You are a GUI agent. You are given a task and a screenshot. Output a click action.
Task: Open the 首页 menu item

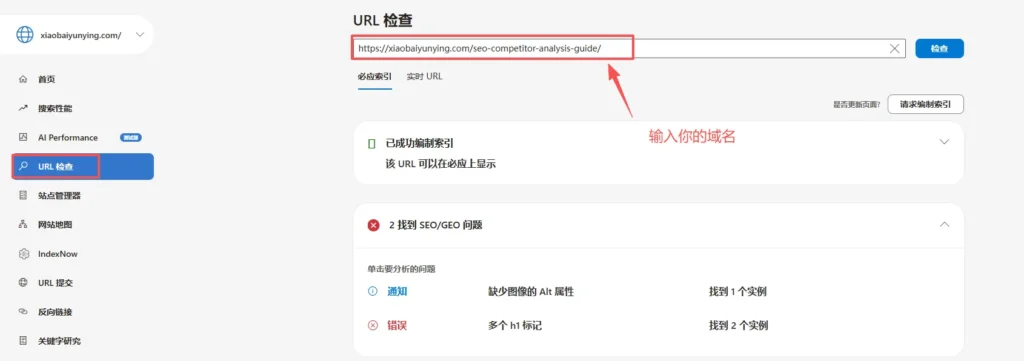pos(47,80)
